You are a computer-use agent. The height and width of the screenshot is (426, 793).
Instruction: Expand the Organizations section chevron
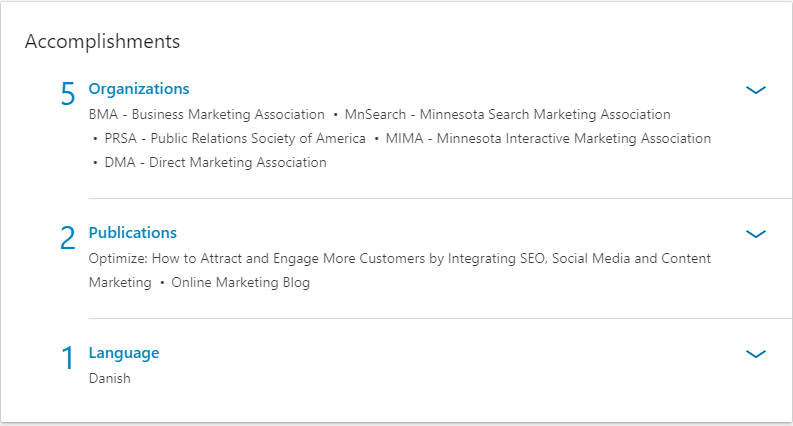(x=756, y=90)
